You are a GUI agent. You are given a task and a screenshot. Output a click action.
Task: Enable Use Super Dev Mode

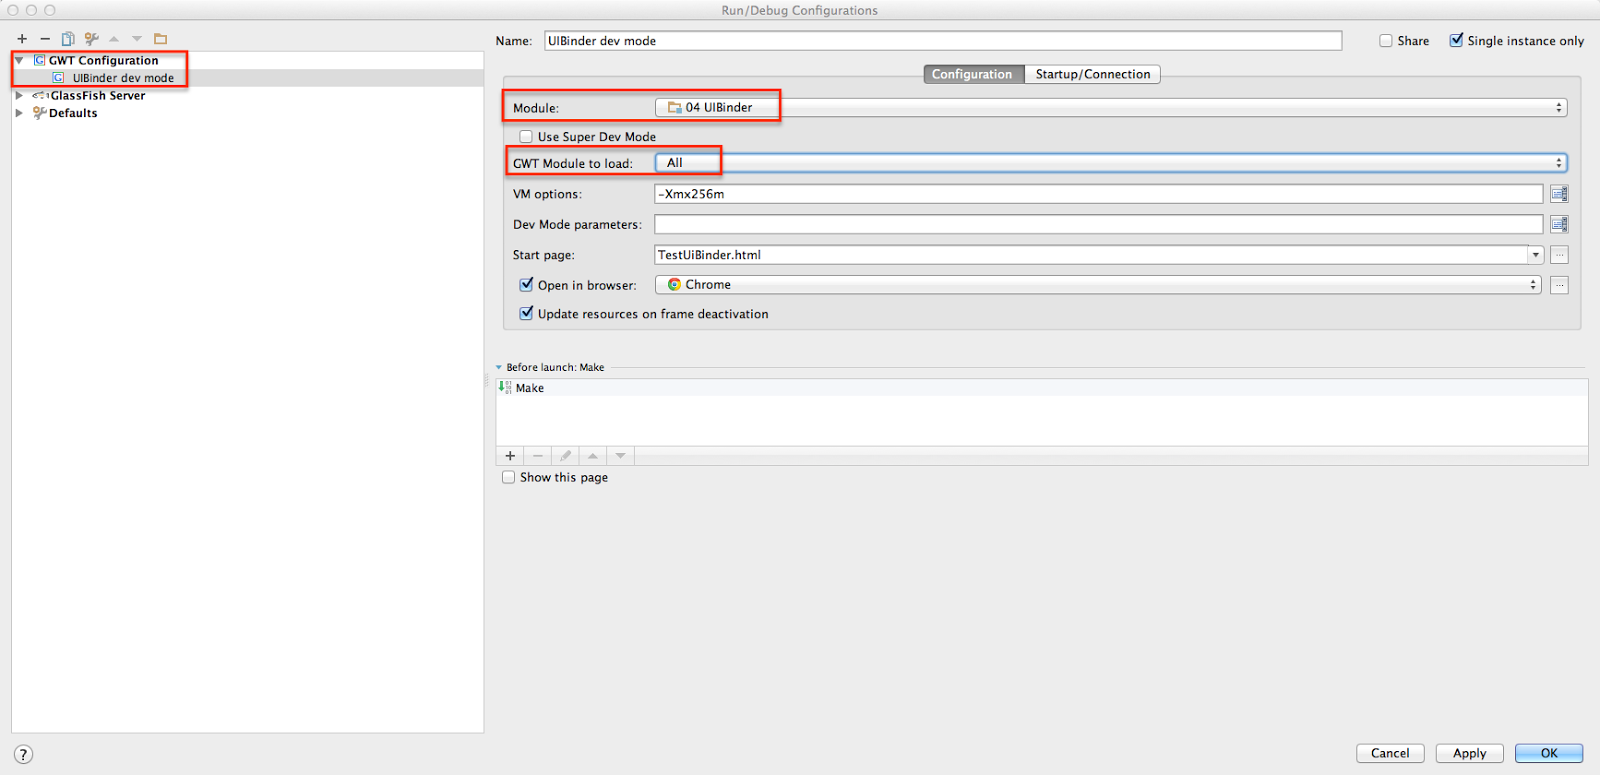[526, 137]
